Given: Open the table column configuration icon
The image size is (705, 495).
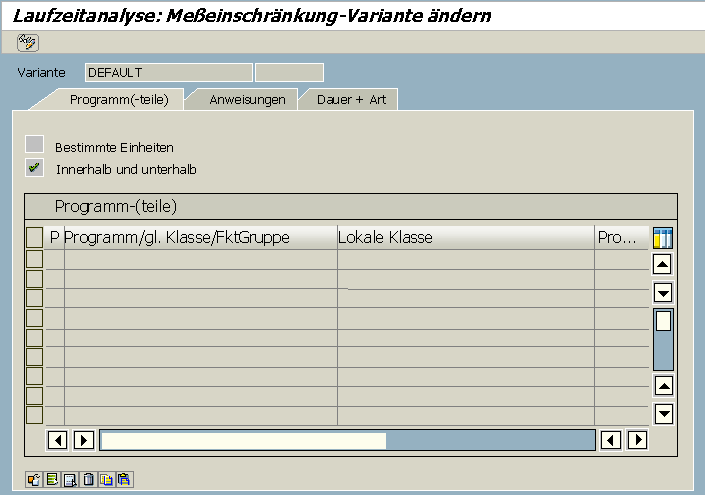Looking at the screenshot, I should (x=663, y=237).
